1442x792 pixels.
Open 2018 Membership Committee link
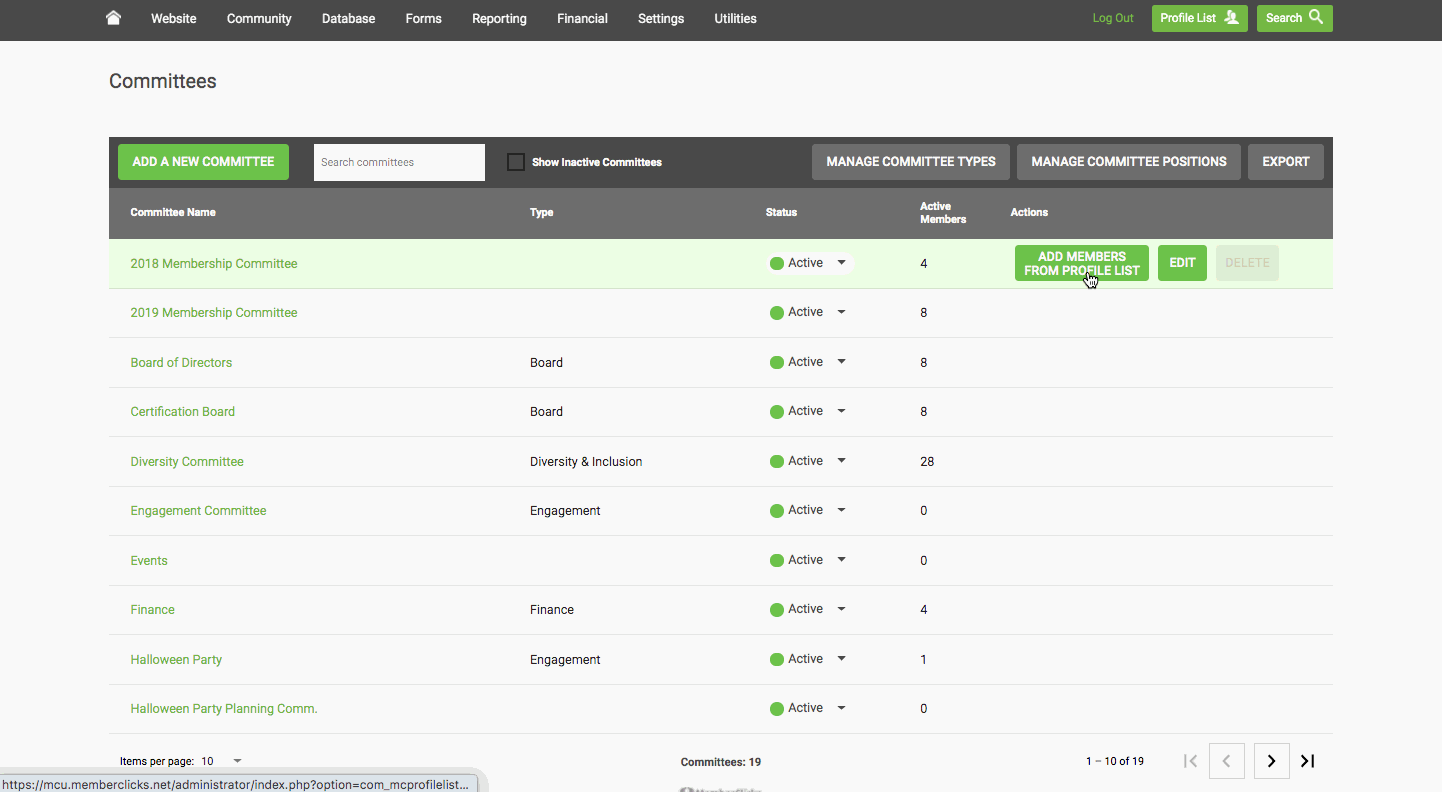click(214, 264)
